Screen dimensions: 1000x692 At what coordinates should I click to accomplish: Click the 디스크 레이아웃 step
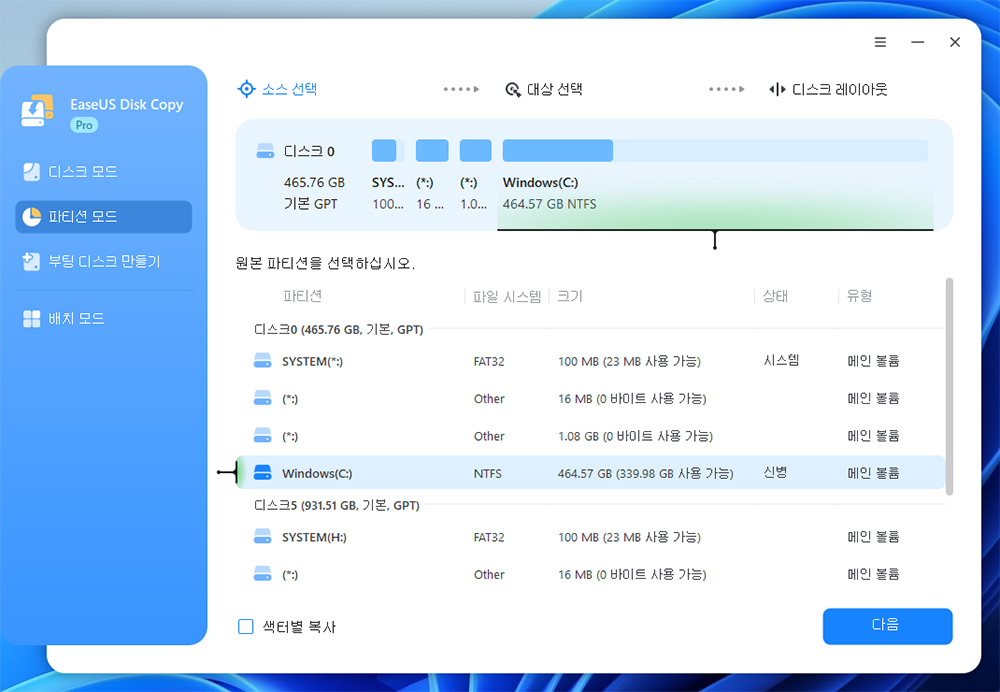(x=828, y=89)
